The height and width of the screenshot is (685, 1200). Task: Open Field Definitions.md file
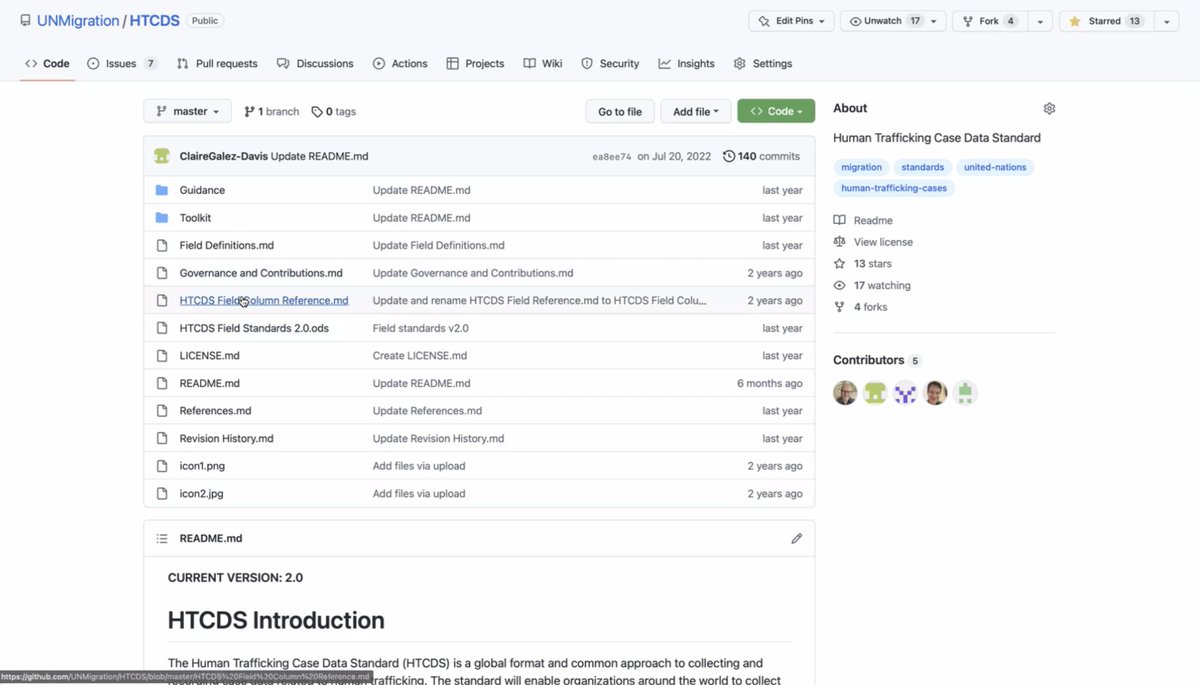227,245
